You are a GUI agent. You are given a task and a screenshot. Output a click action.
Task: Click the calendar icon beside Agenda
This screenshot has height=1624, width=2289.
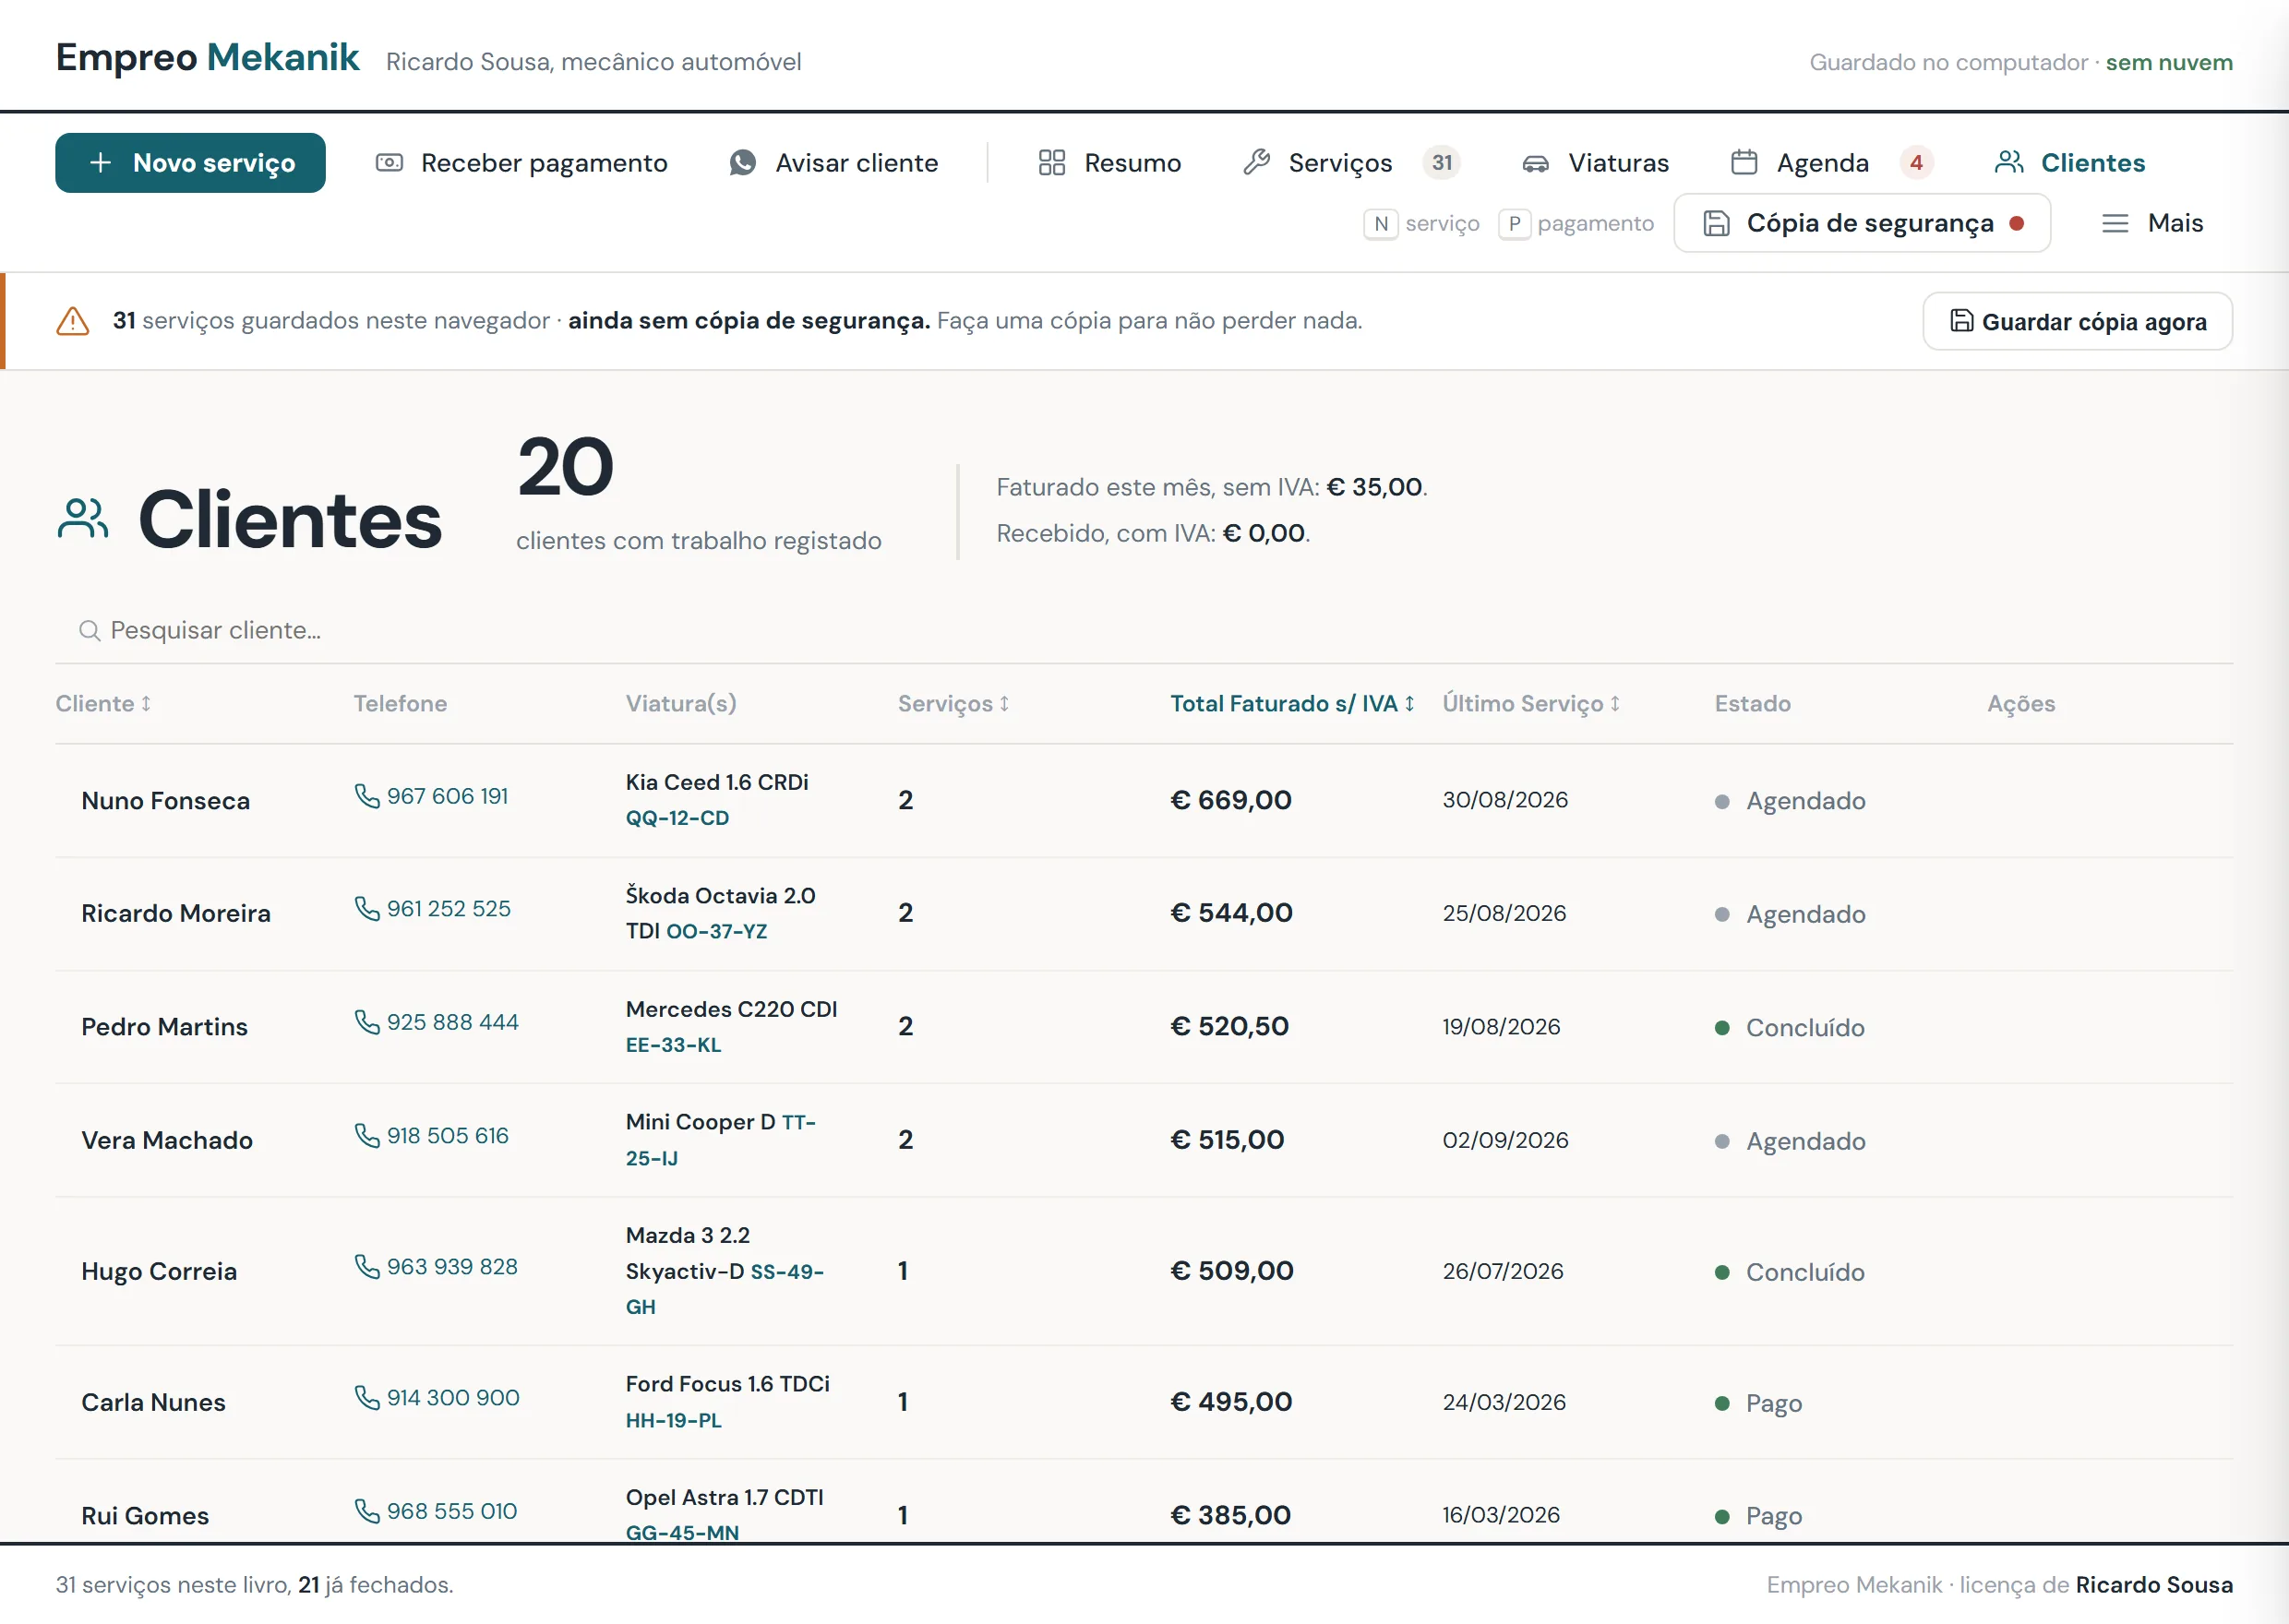1743,163
